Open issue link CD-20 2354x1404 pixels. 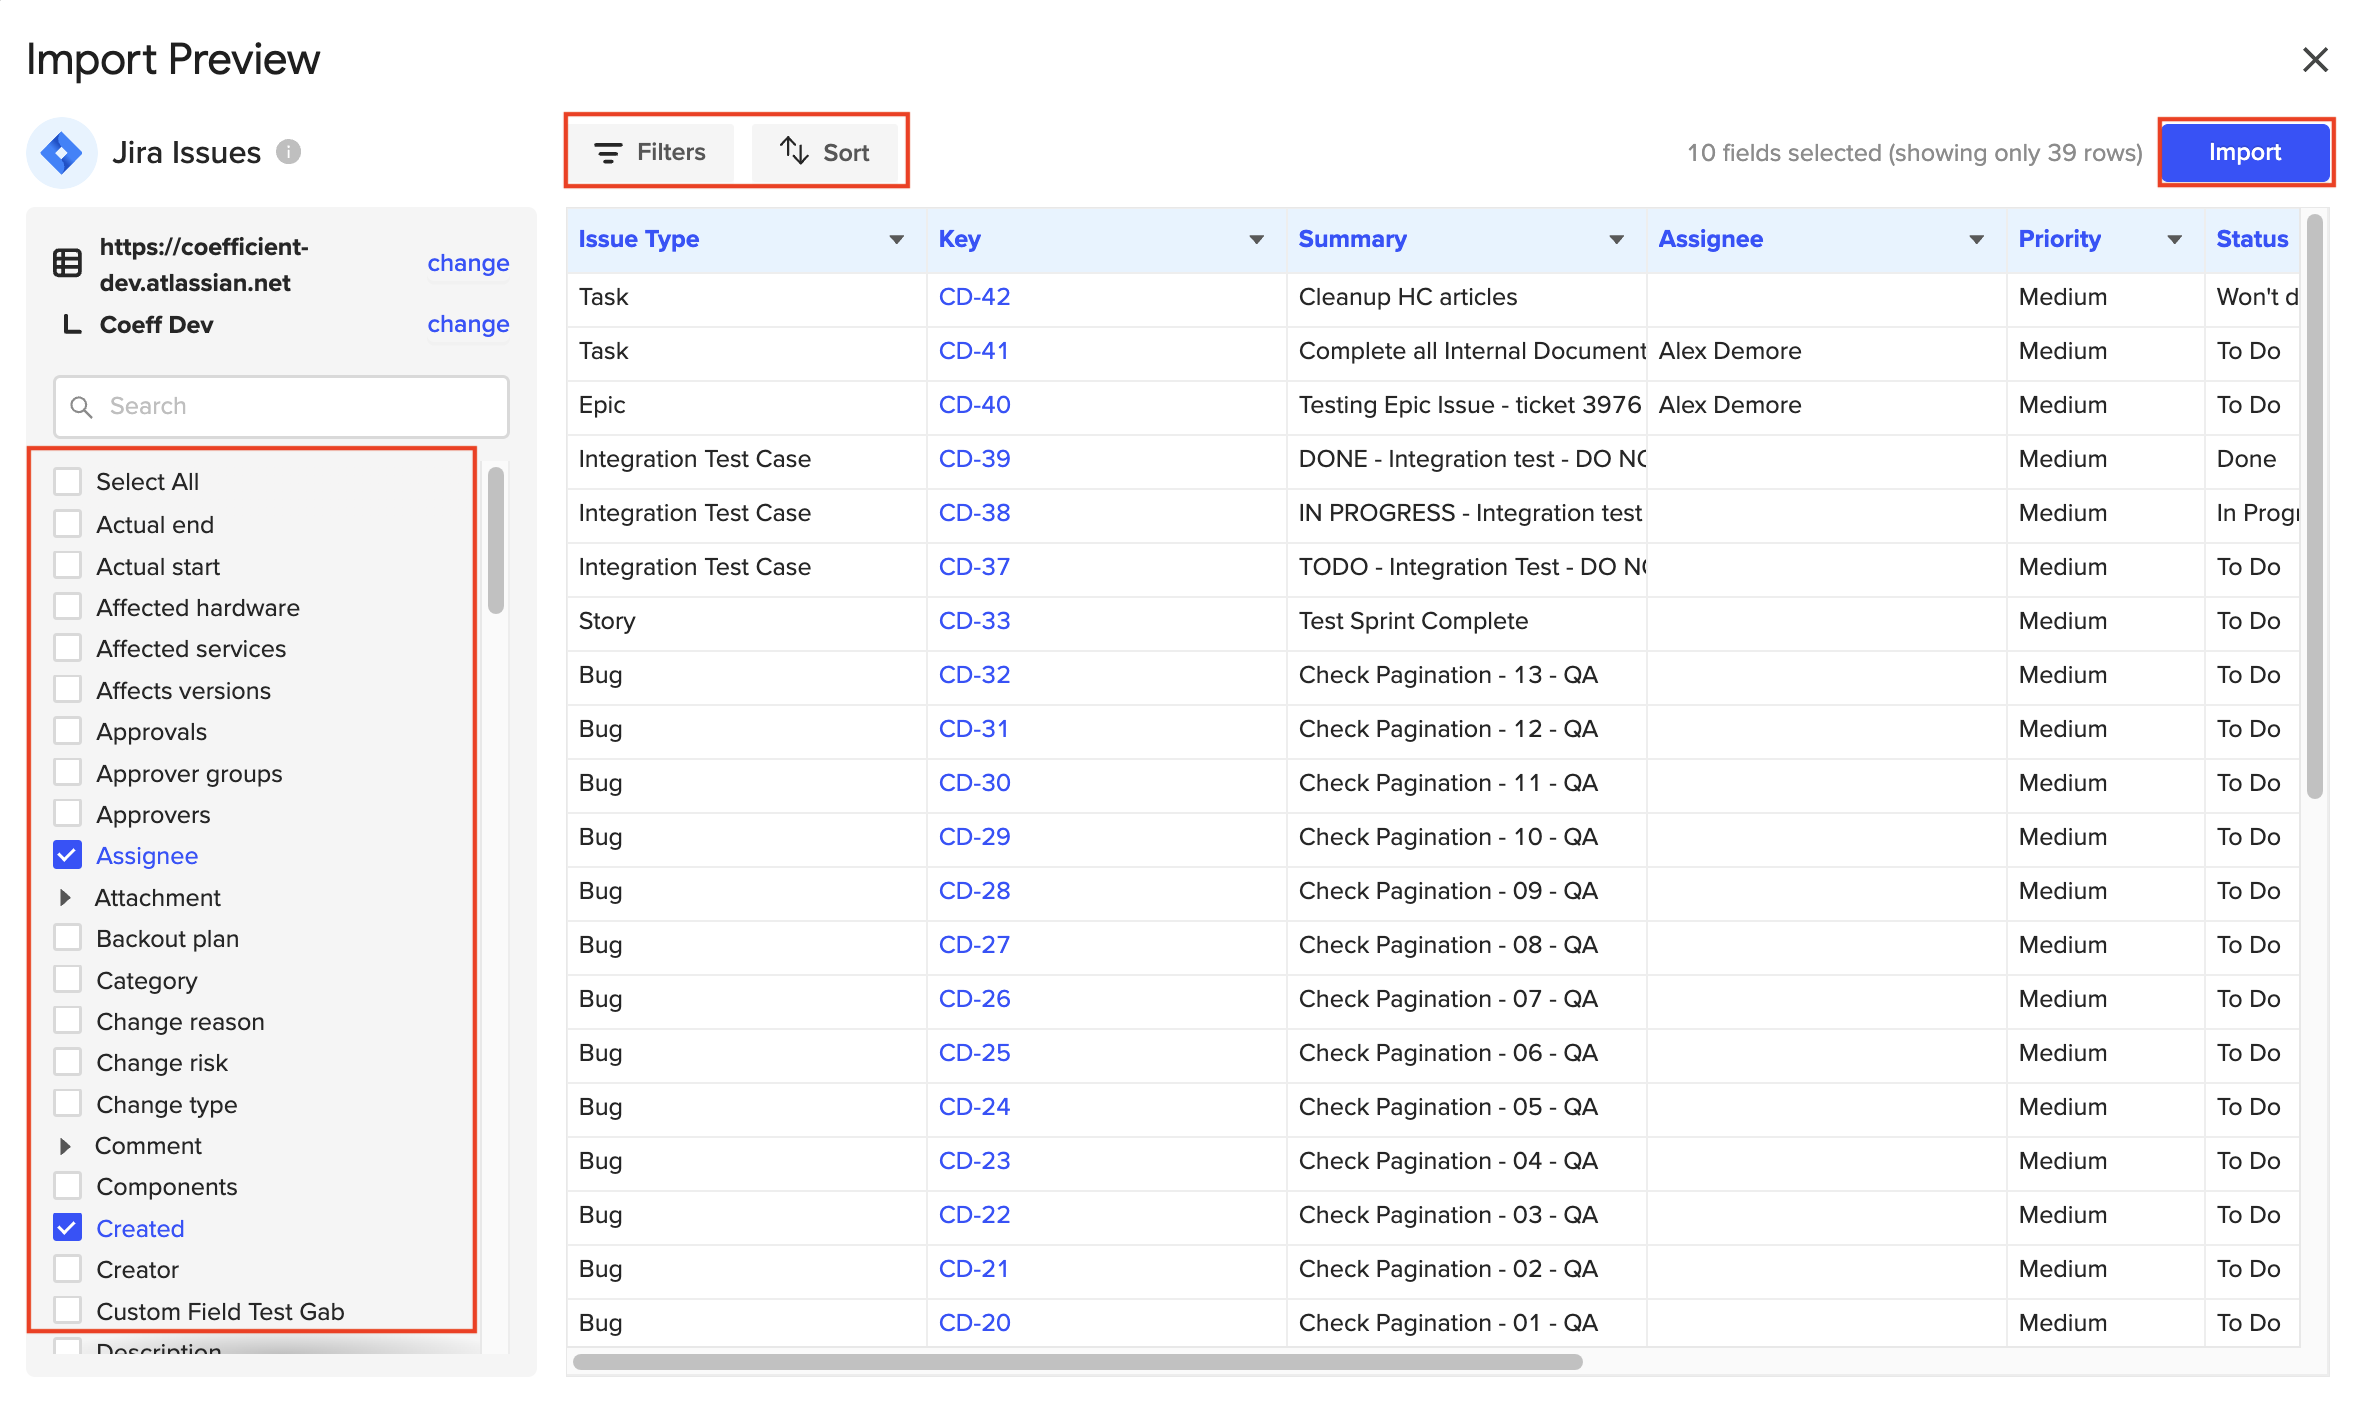[974, 1323]
